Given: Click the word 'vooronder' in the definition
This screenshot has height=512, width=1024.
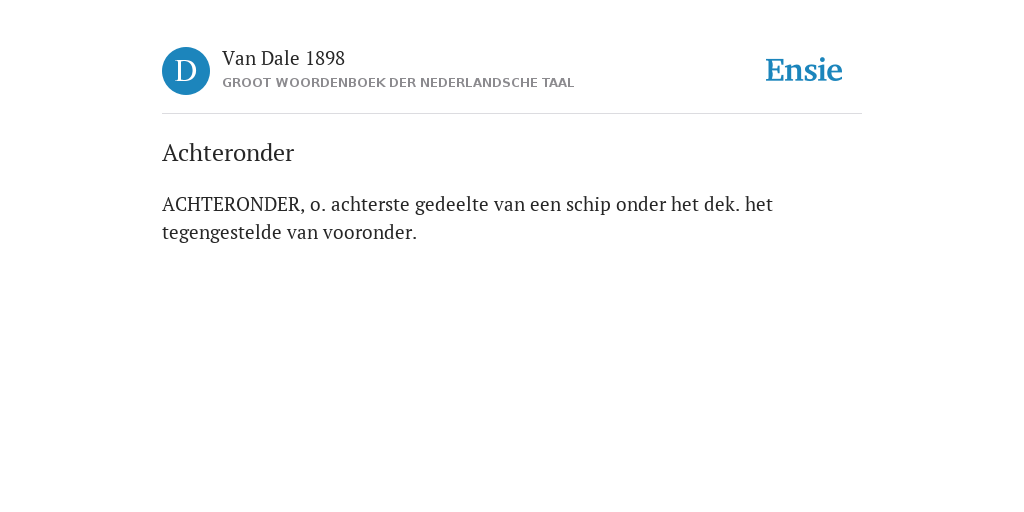Looking at the screenshot, I should coord(370,233).
